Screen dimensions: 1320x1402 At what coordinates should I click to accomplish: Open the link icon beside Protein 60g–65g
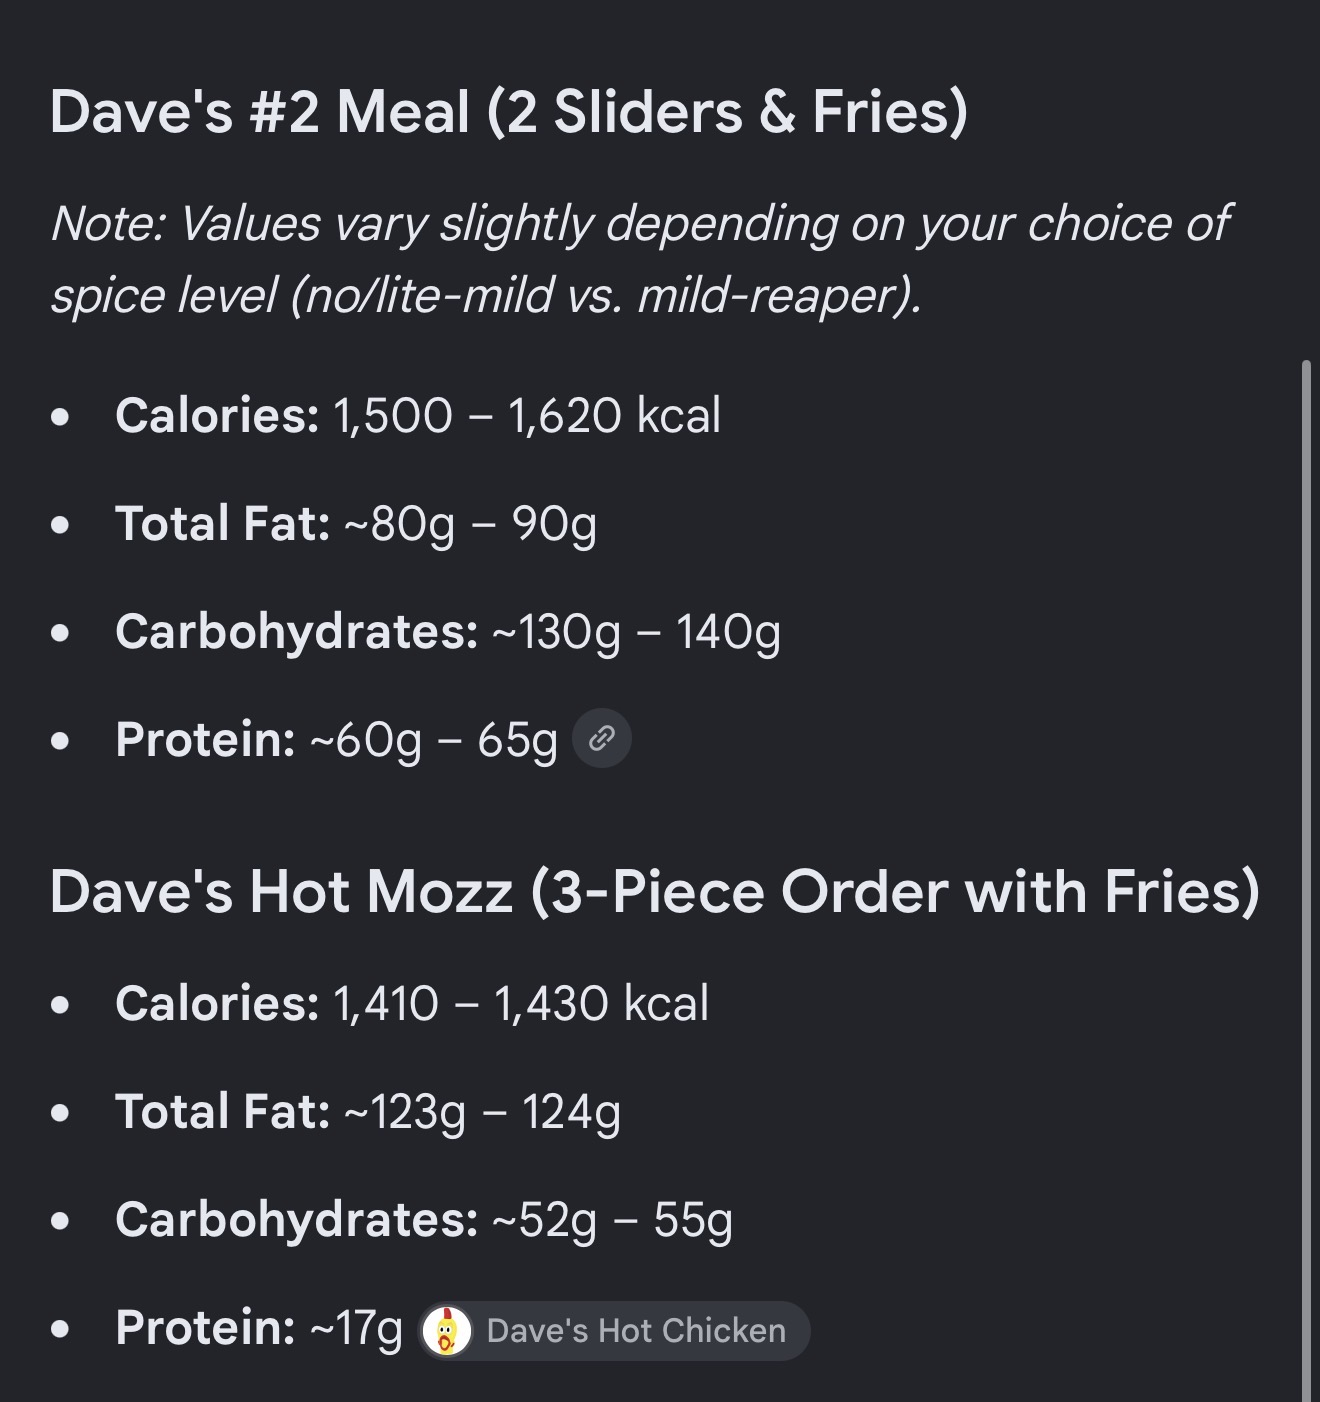[601, 739]
